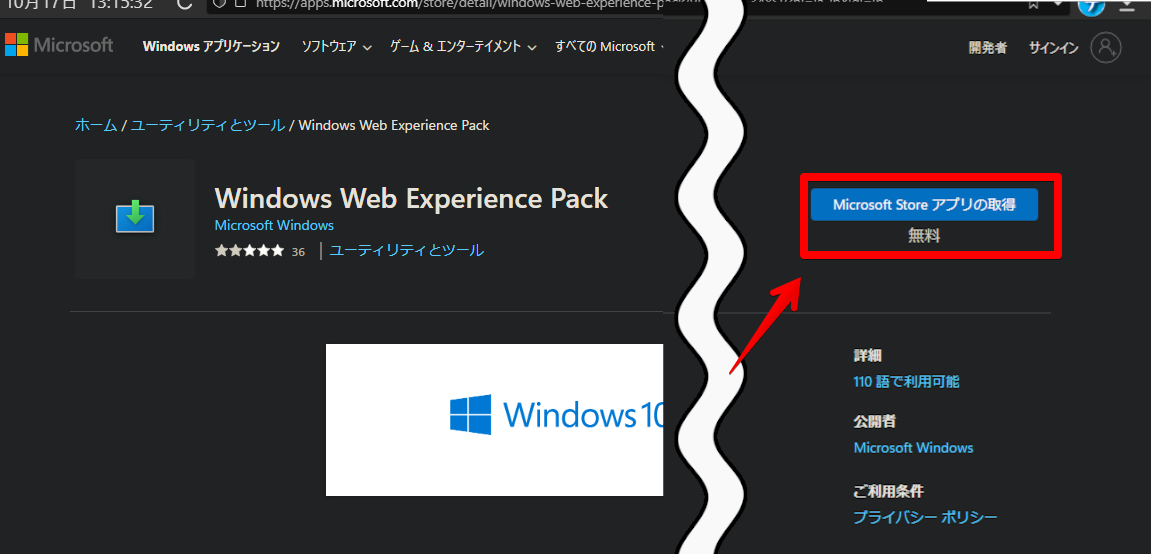The image size is (1151, 554).
Task: Click the 36 ratings count
Action: (x=298, y=252)
